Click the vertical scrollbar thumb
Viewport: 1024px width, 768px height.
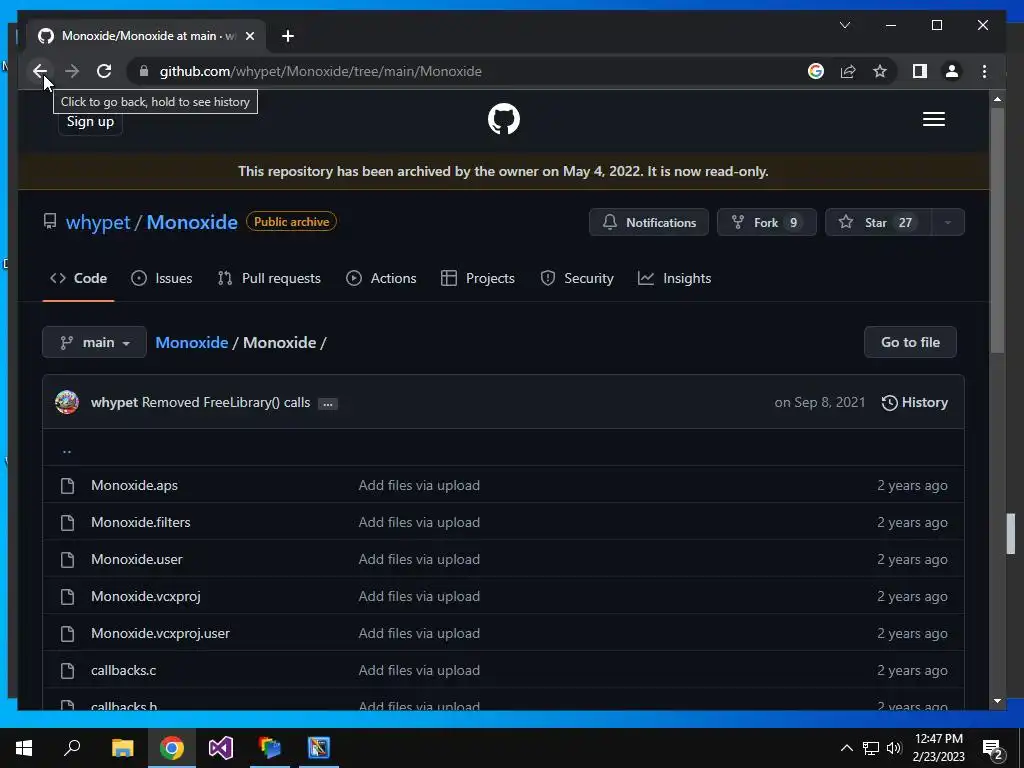(x=997, y=231)
